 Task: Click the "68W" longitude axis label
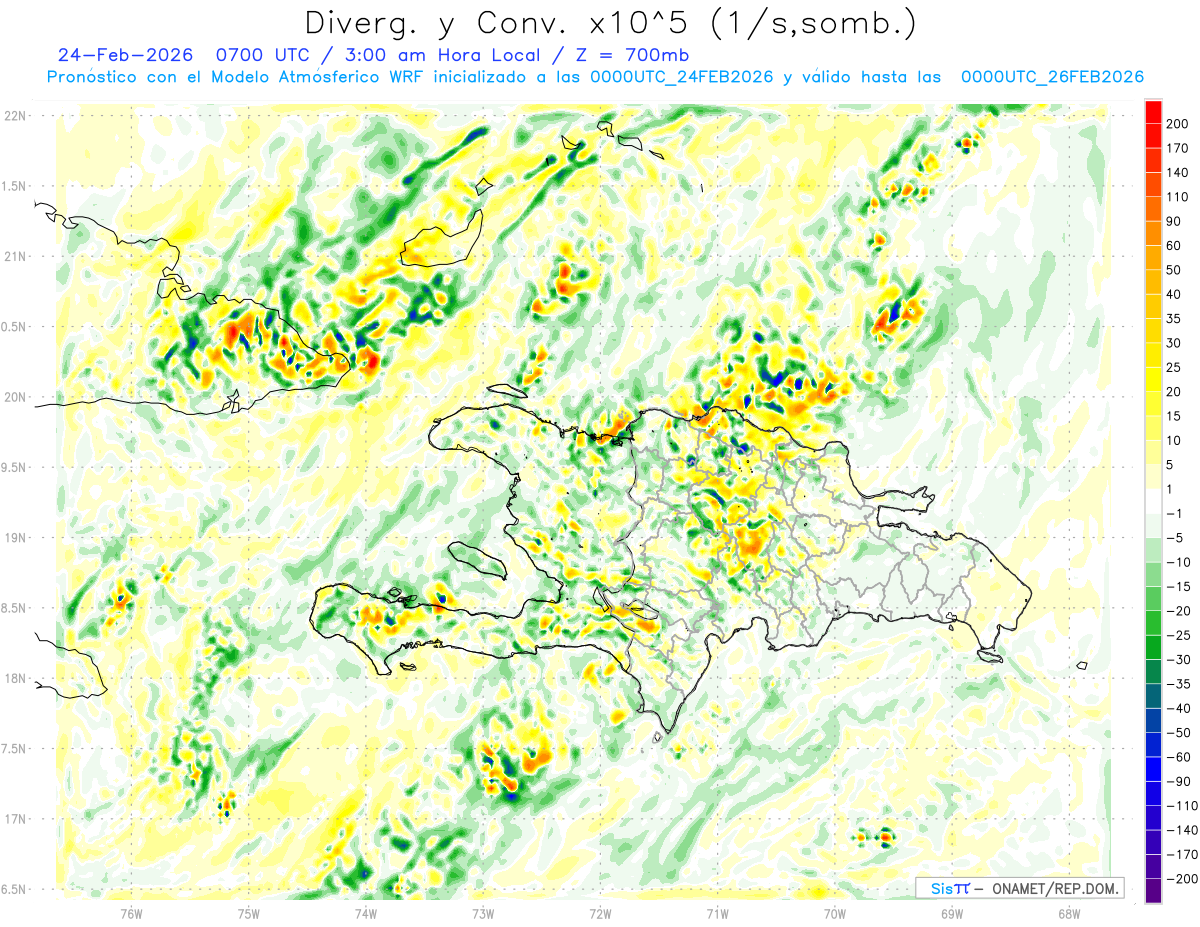coord(1069,913)
